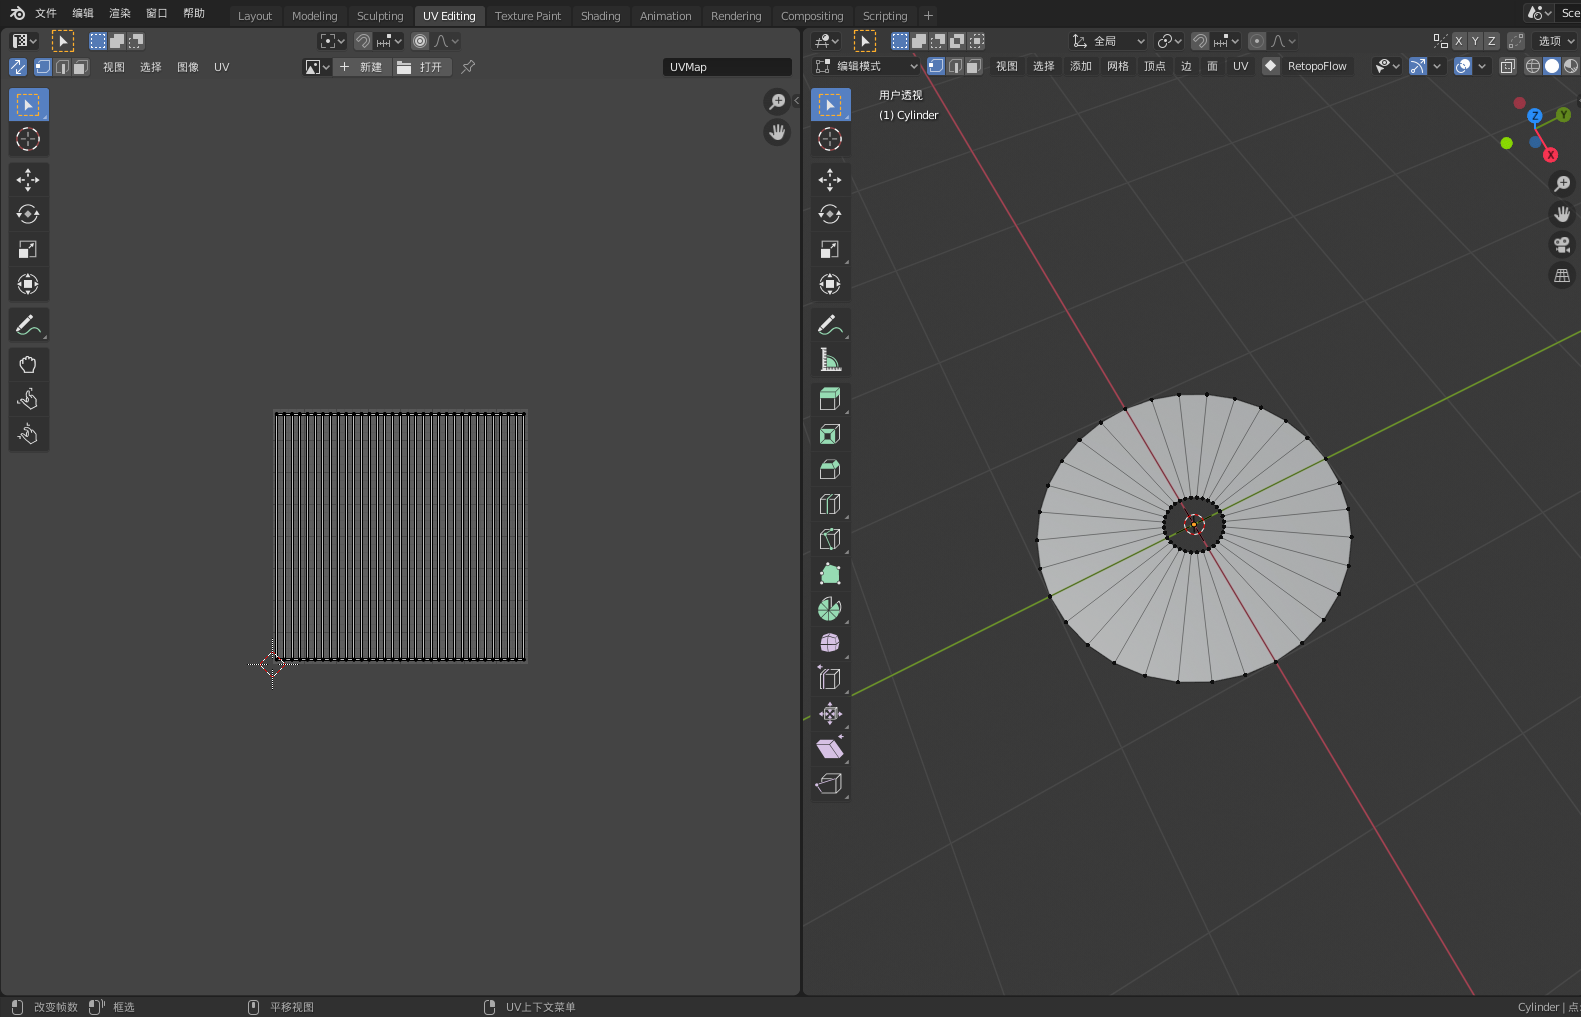Viewport: 1581px width, 1017px height.
Task: Open the edit mode dropdown
Action: click(867, 66)
